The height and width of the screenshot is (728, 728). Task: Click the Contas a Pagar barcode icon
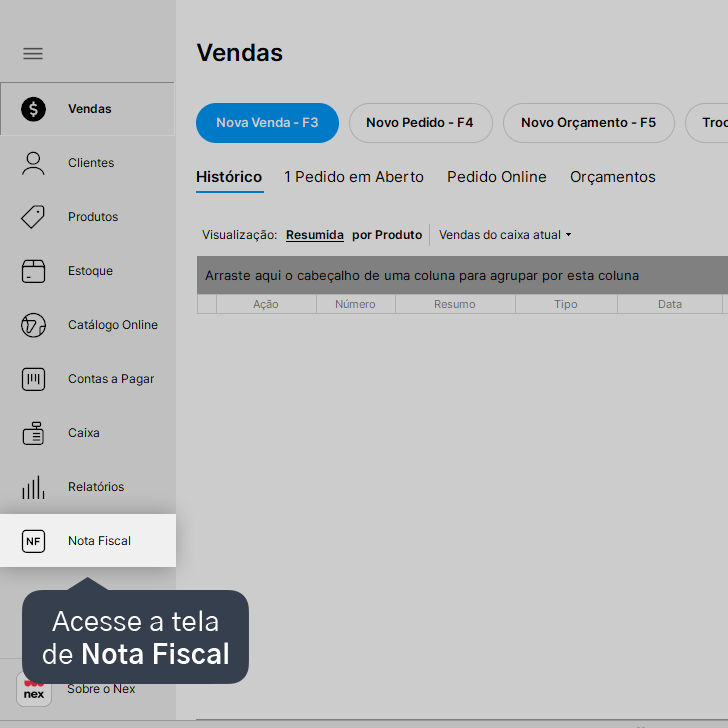click(x=33, y=379)
